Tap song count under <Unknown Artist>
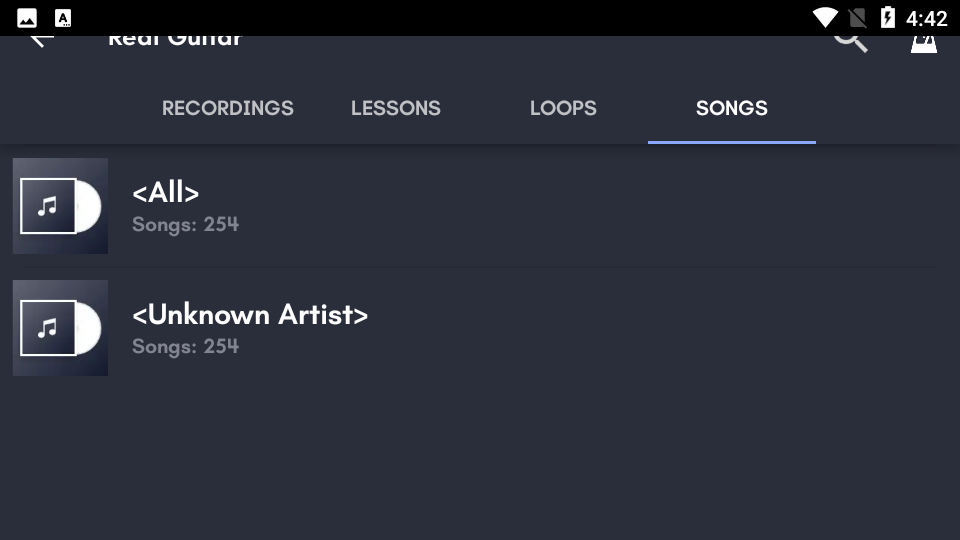The width and height of the screenshot is (960, 540). (x=185, y=347)
